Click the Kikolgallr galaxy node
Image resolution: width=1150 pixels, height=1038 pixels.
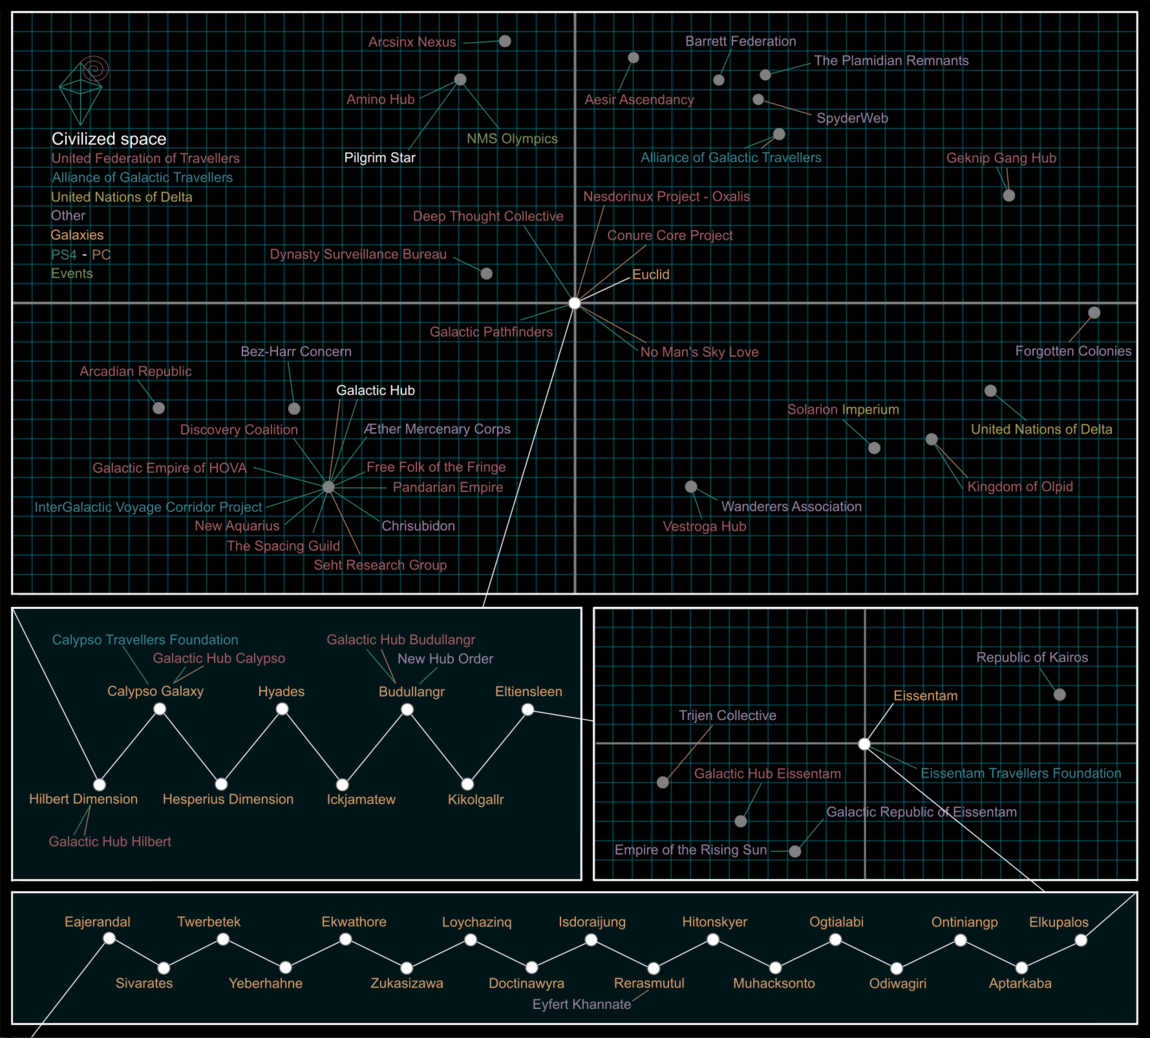coord(467,784)
